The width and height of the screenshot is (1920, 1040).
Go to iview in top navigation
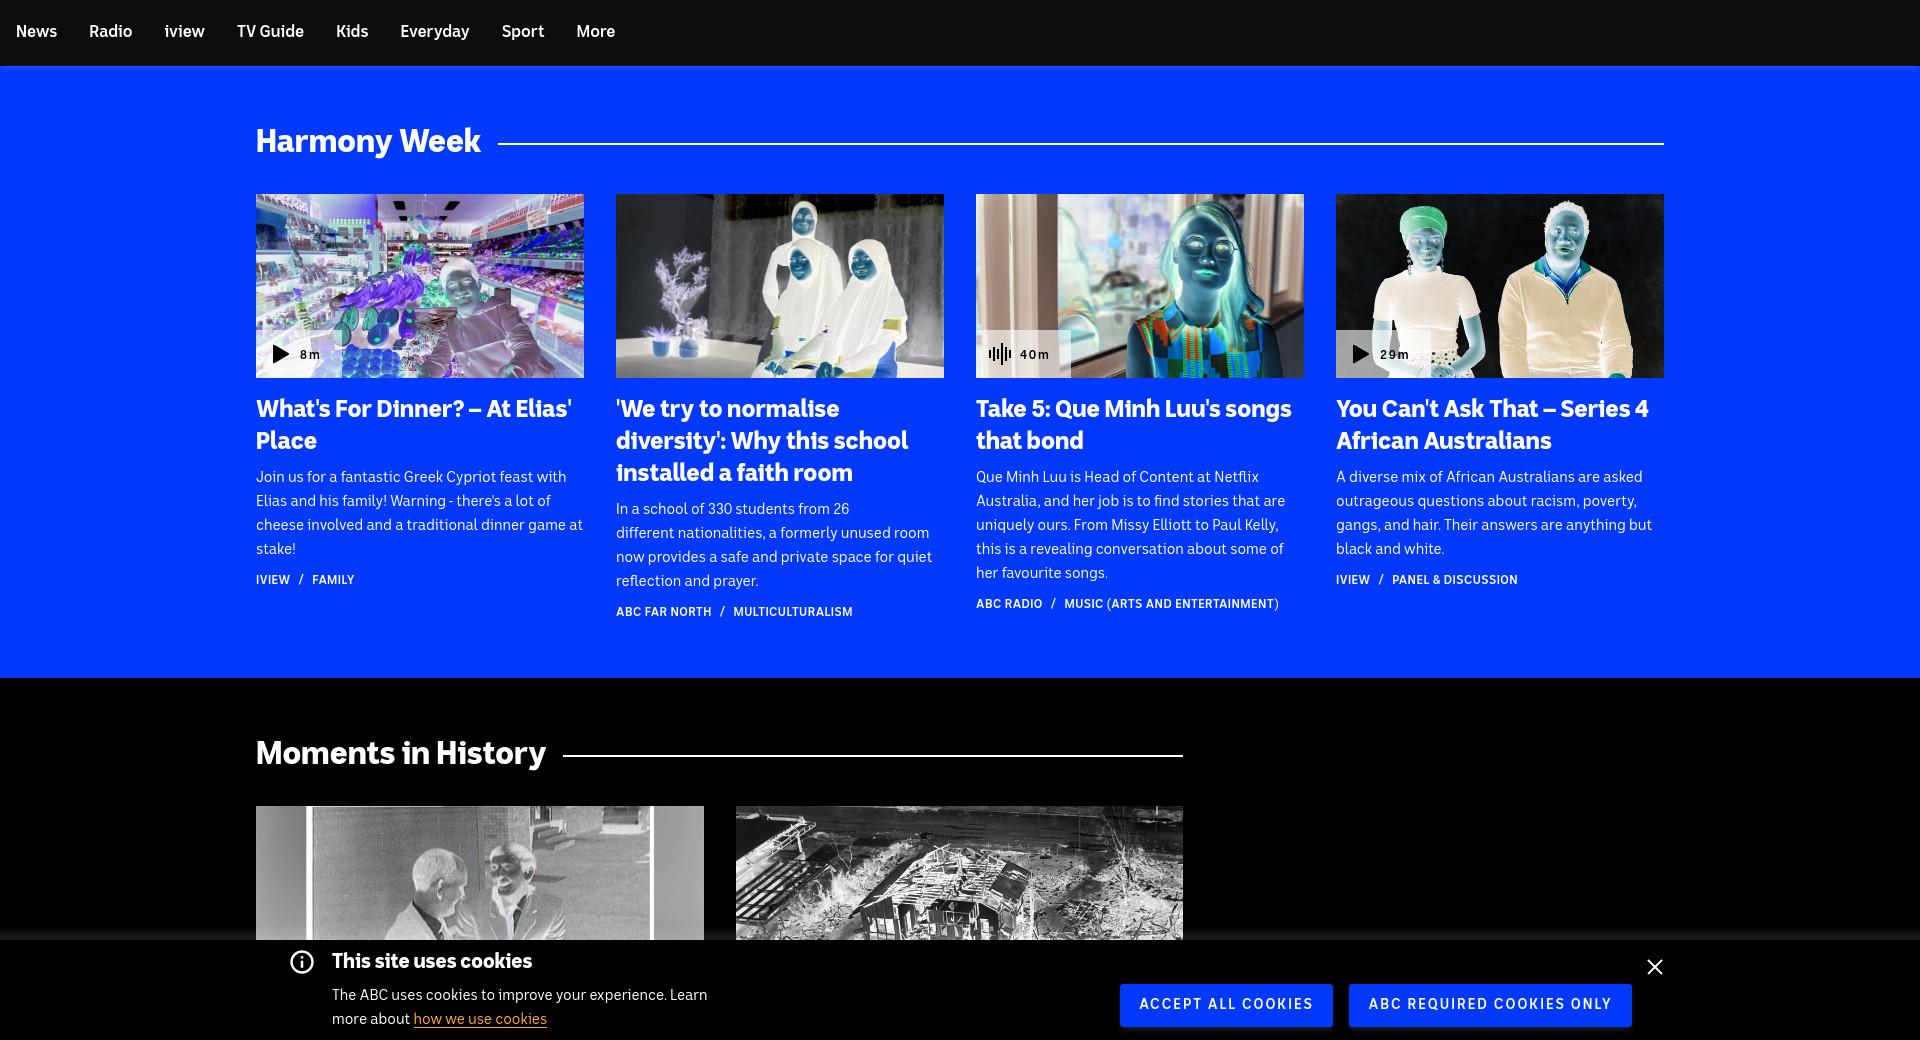point(184,32)
